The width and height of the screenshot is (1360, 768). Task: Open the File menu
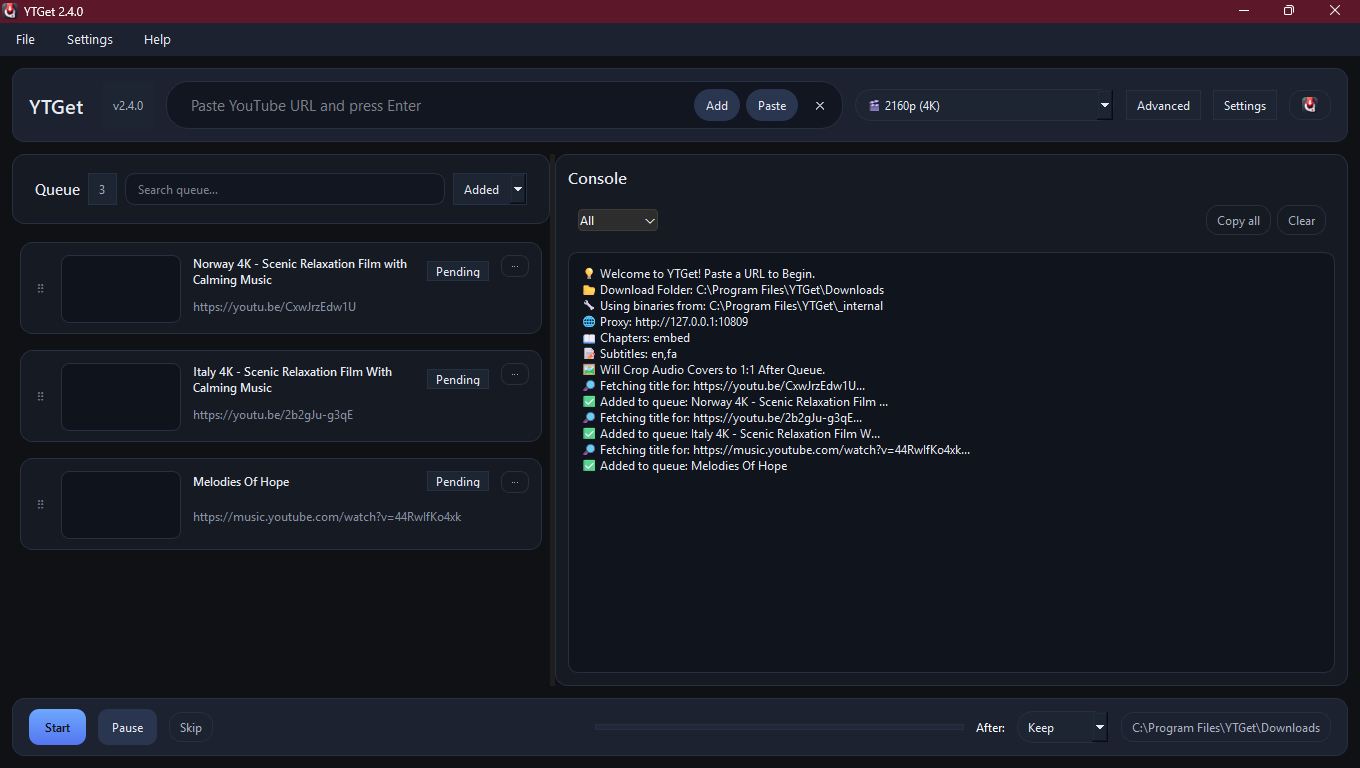tap(25, 39)
